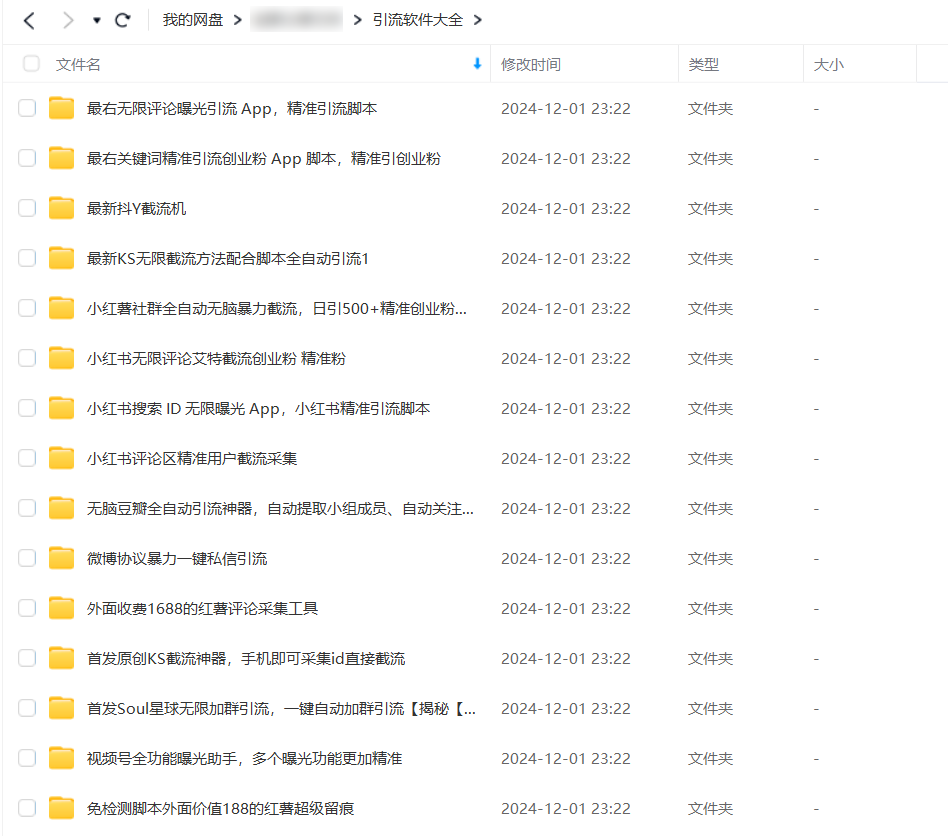Check the box for 小红书评论区精准用户截流采集

tap(27, 458)
